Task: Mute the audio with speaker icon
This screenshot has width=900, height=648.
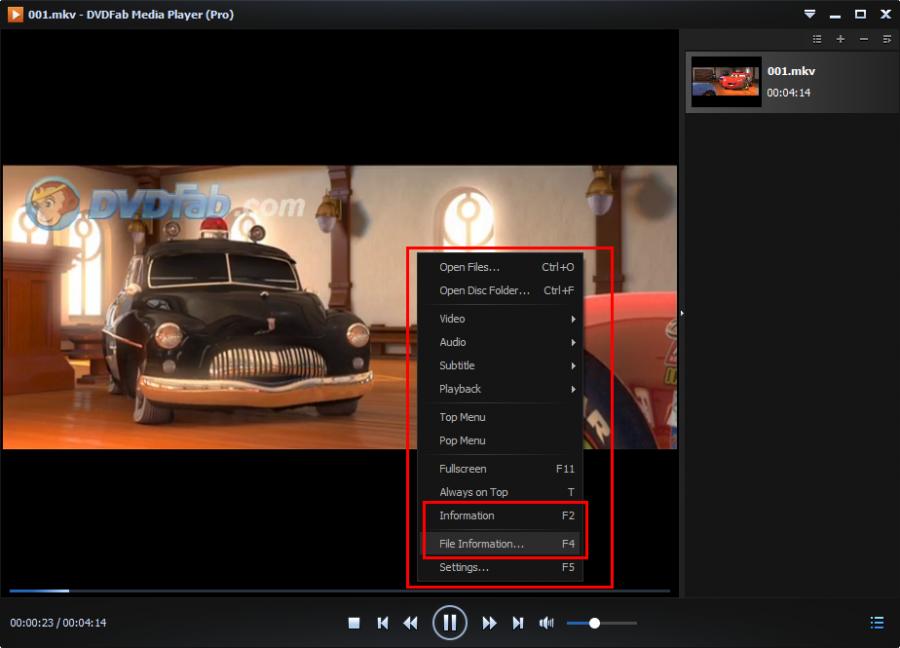Action: (546, 623)
